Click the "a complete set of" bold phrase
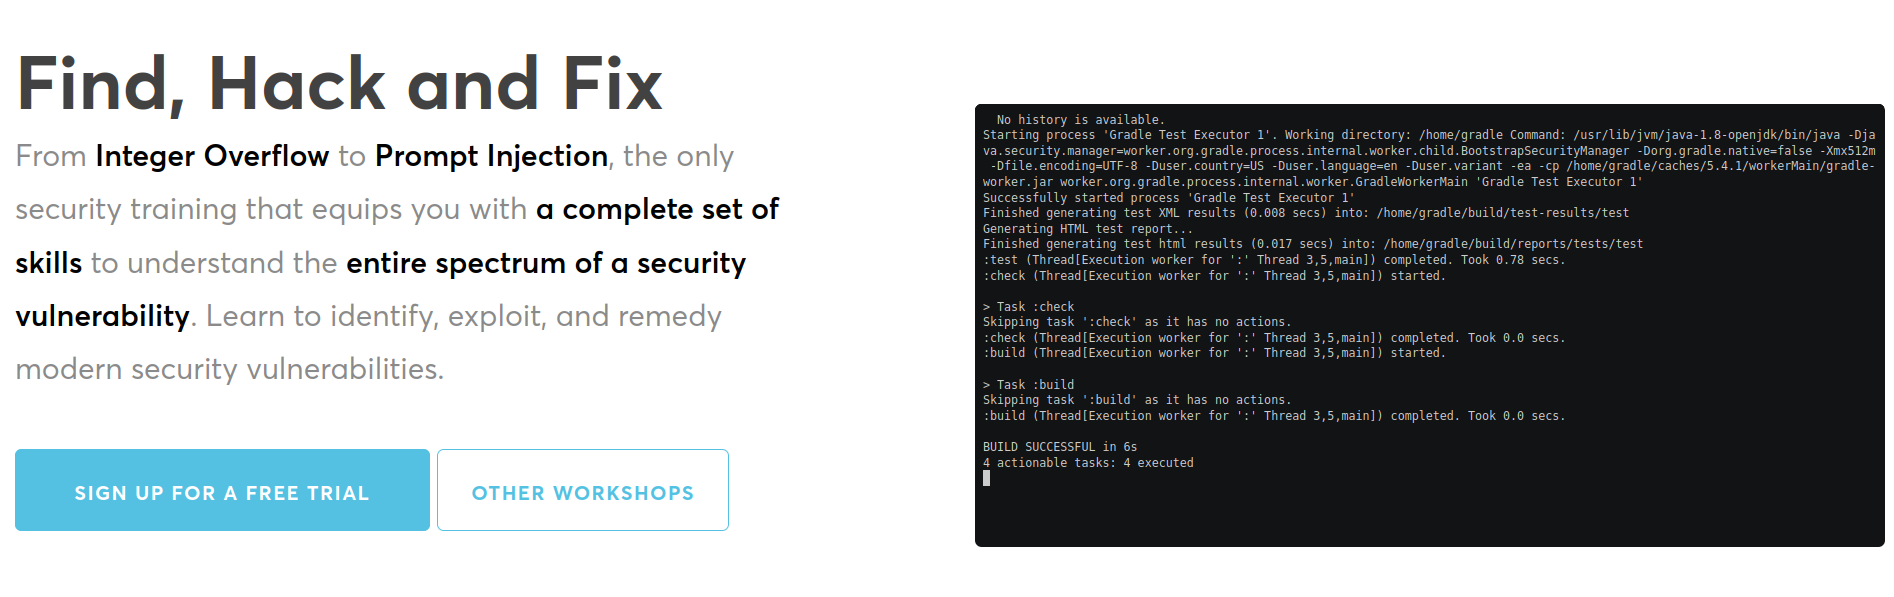The width and height of the screenshot is (1894, 597). pos(657,209)
